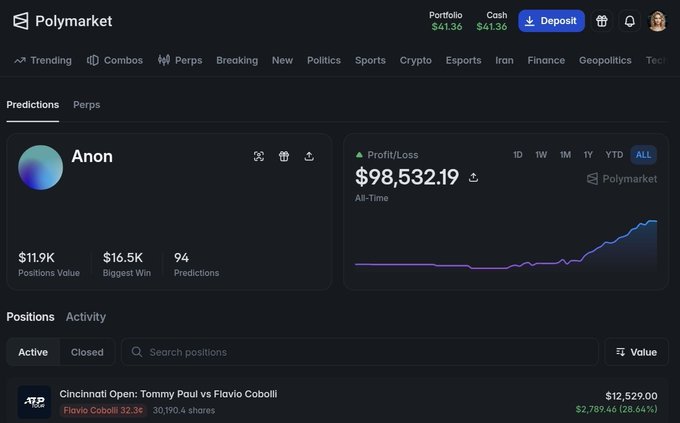This screenshot has width=680, height=423.
Task: View Cash balance $41.36
Action: click(492, 21)
